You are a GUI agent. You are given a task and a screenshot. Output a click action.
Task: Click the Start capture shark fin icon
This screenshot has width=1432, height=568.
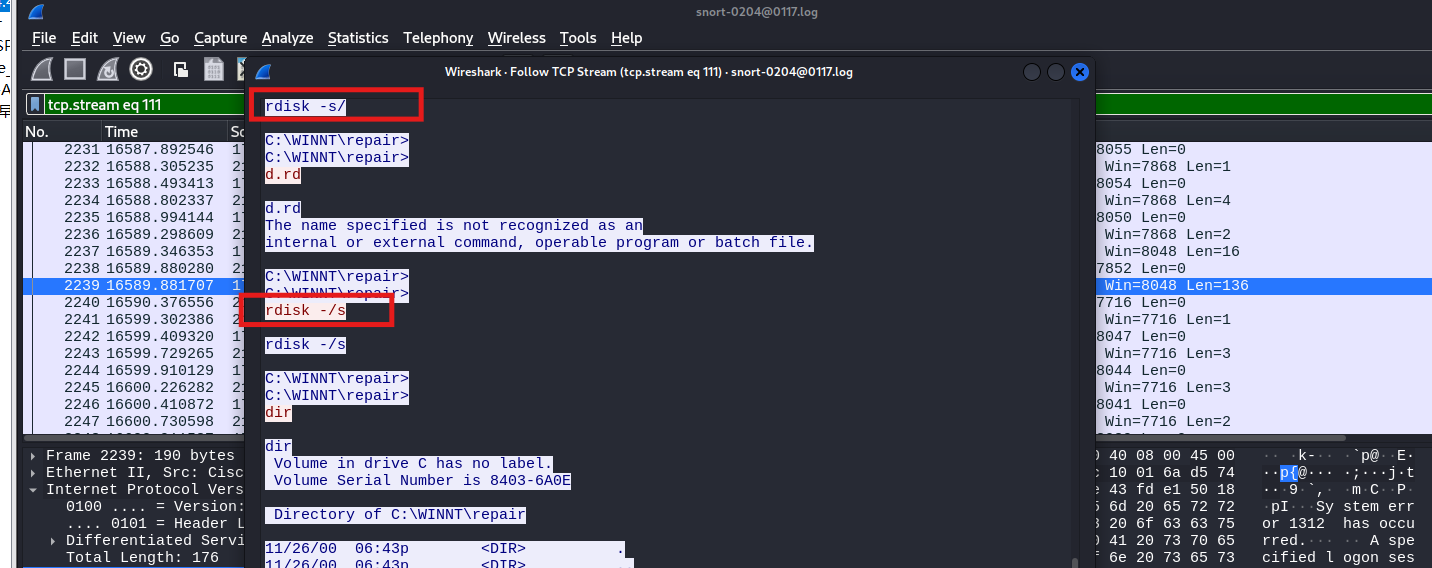point(42,69)
